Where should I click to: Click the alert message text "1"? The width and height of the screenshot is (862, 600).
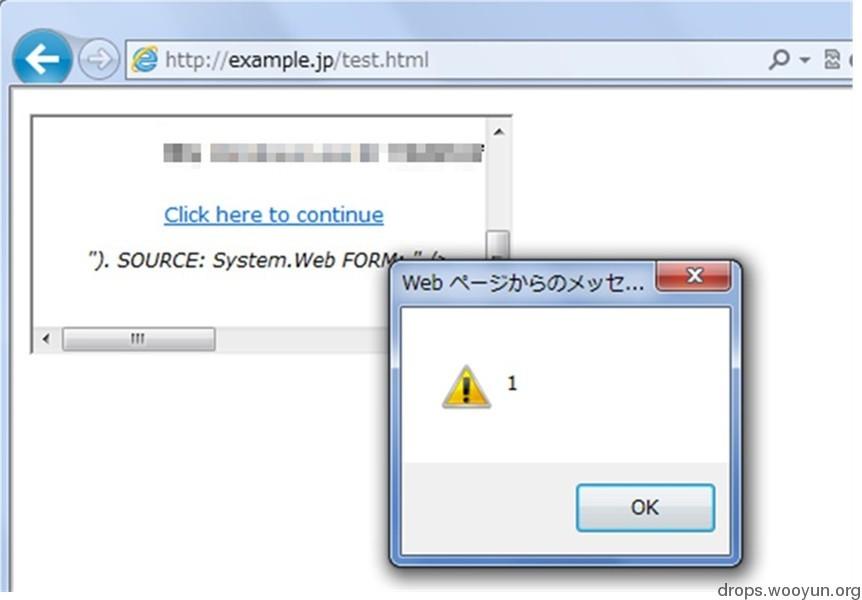click(x=512, y=384)
